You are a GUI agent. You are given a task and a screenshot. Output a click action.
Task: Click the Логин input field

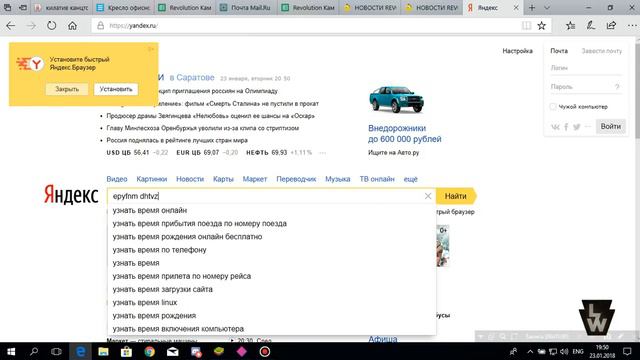click(x=585, y=68)
